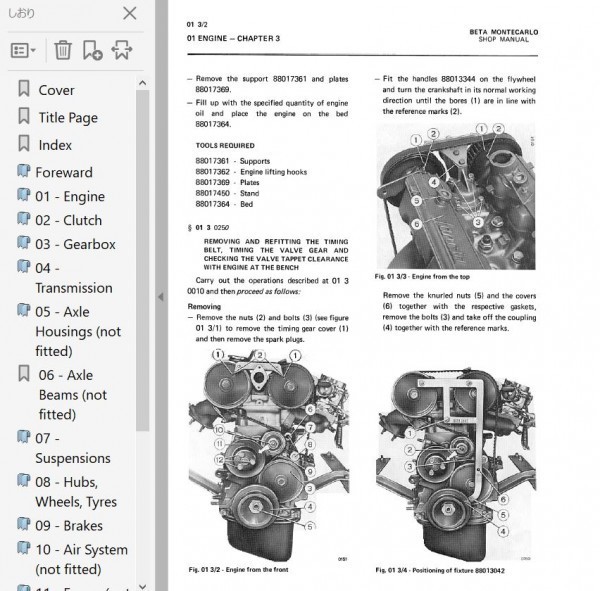Click the engine-from-the-top photo
The width and height of the screenshot is (600, 591).
click(456, 196)
